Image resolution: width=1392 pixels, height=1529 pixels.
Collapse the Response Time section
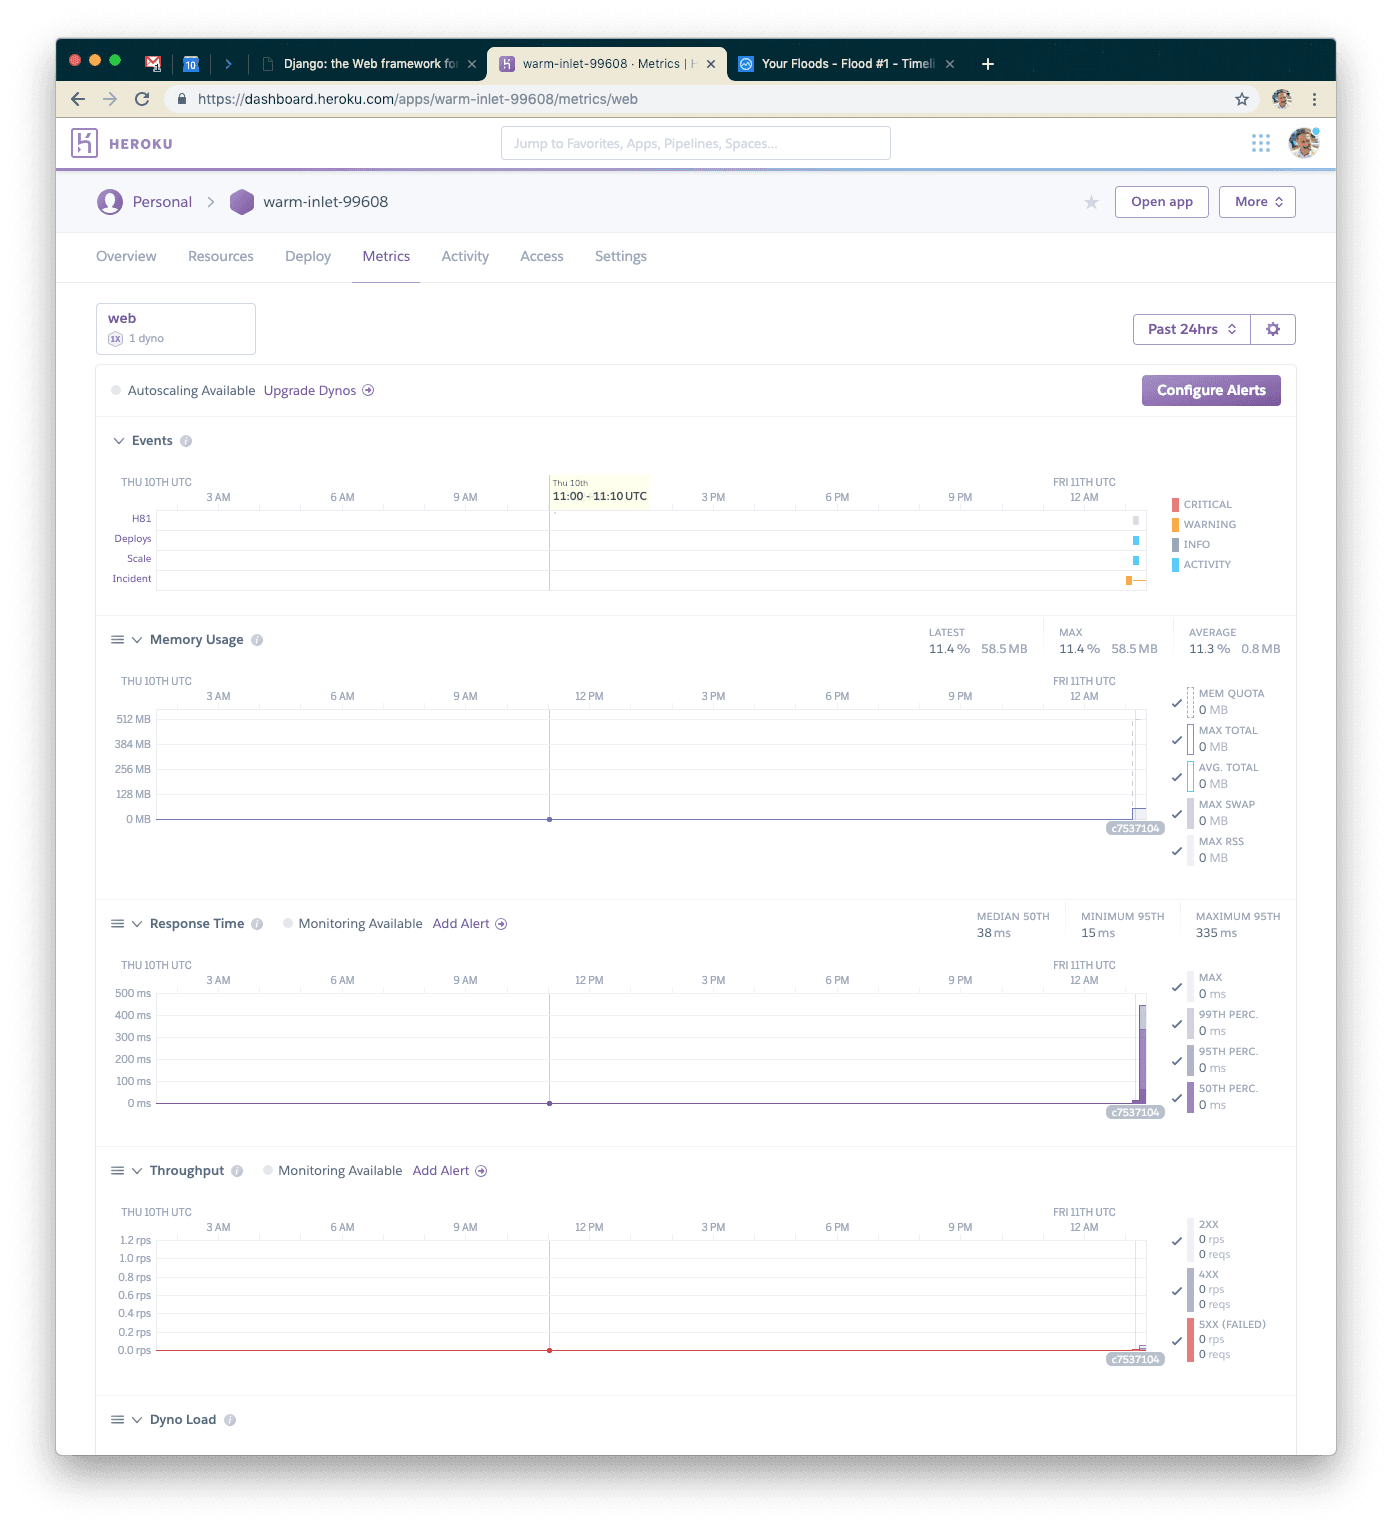coord(137,924)
